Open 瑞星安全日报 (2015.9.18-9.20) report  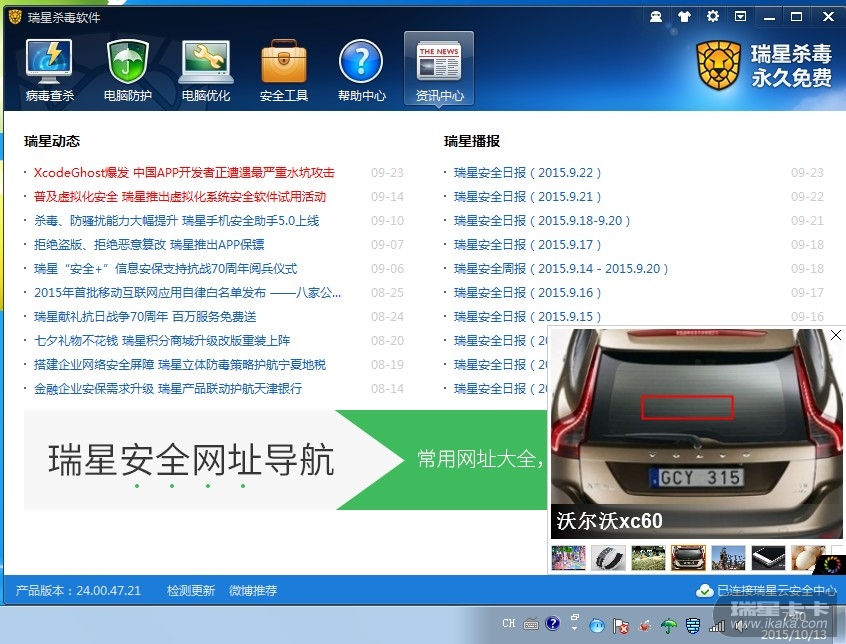(542, 221)
